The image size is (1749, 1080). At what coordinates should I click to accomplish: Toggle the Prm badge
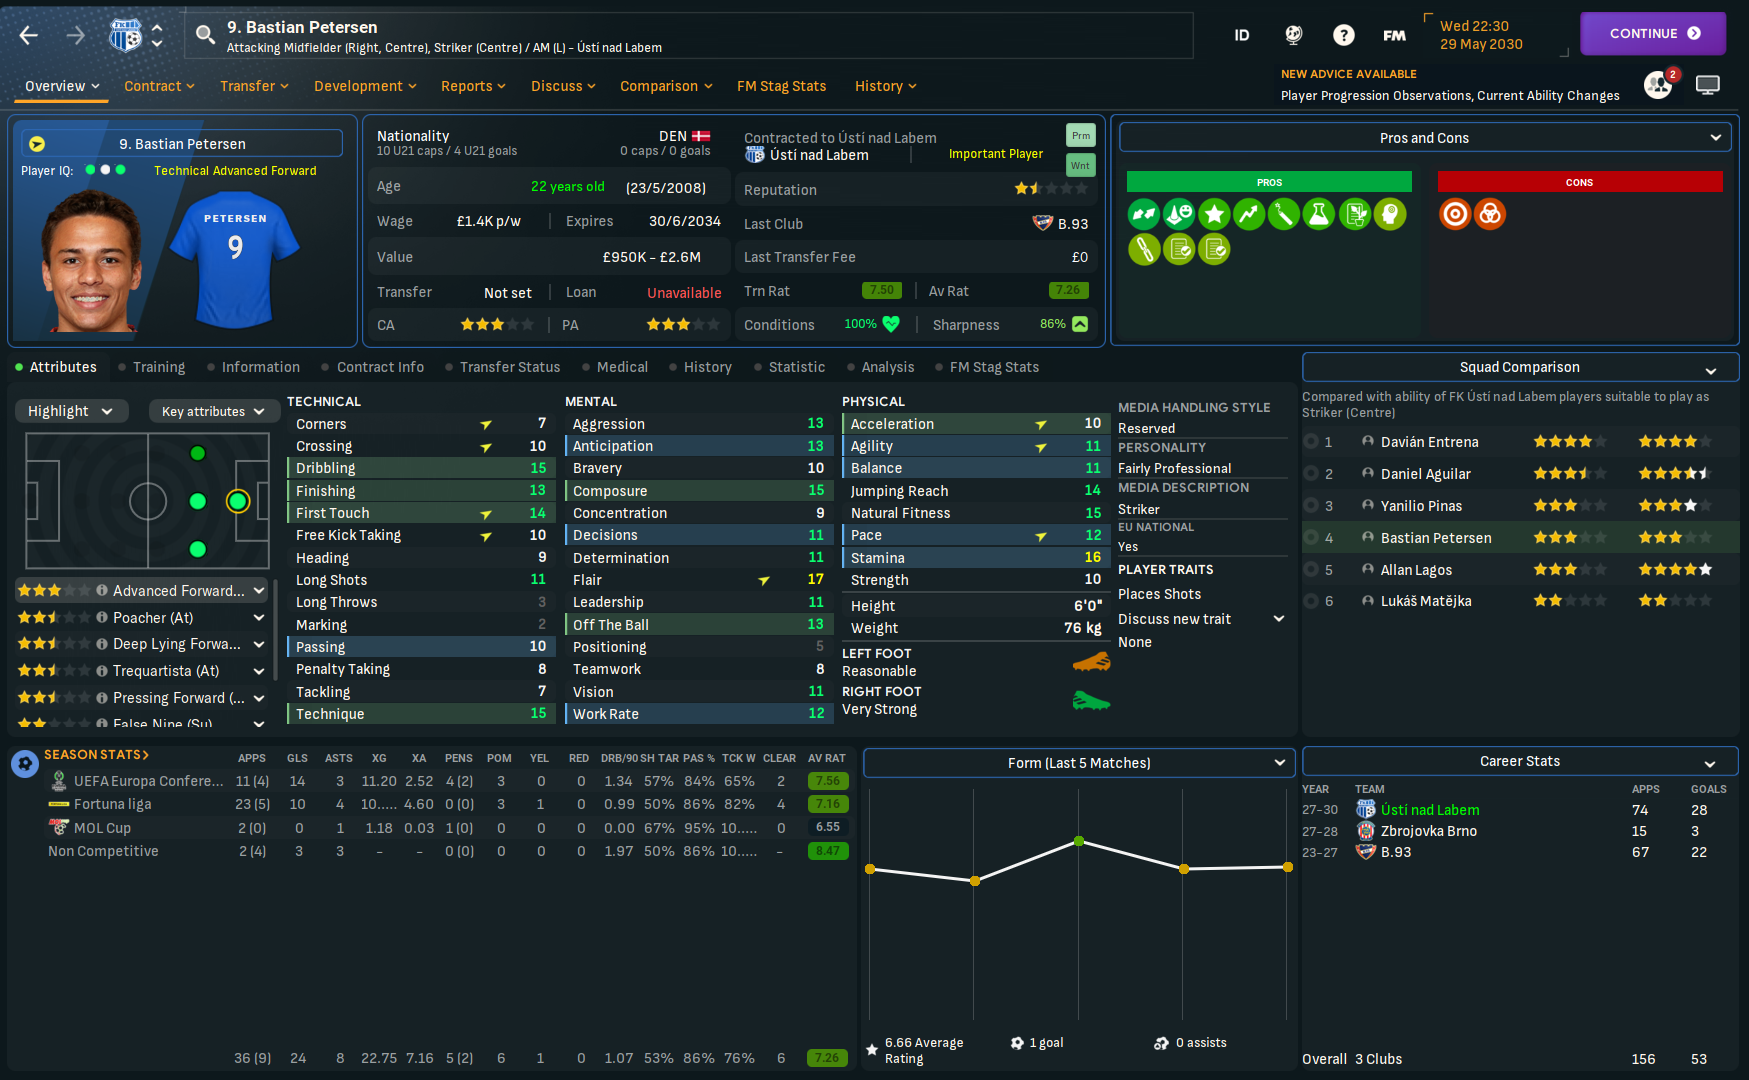click(1081, 135)
